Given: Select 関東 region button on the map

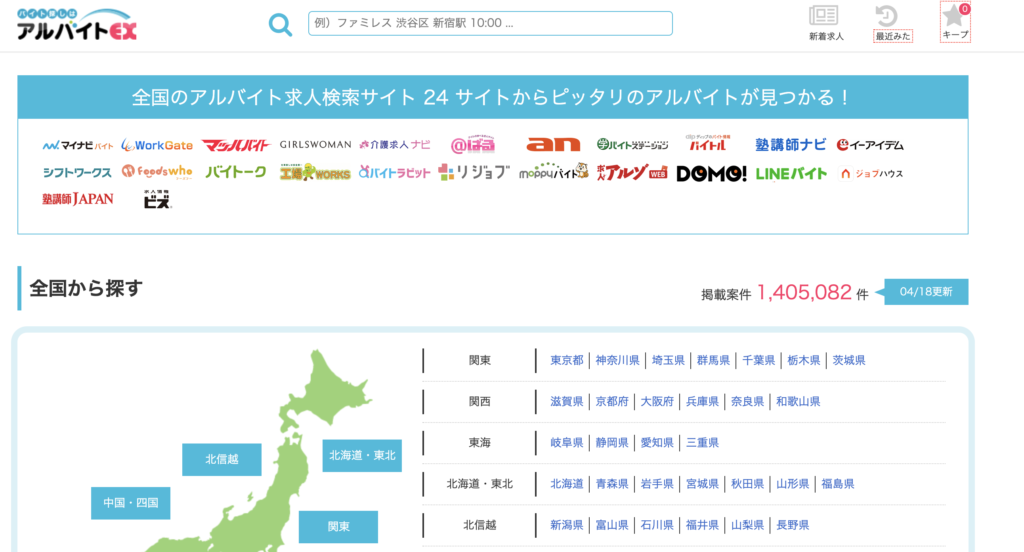Looking at the screenshot, I should pos(338,527).
